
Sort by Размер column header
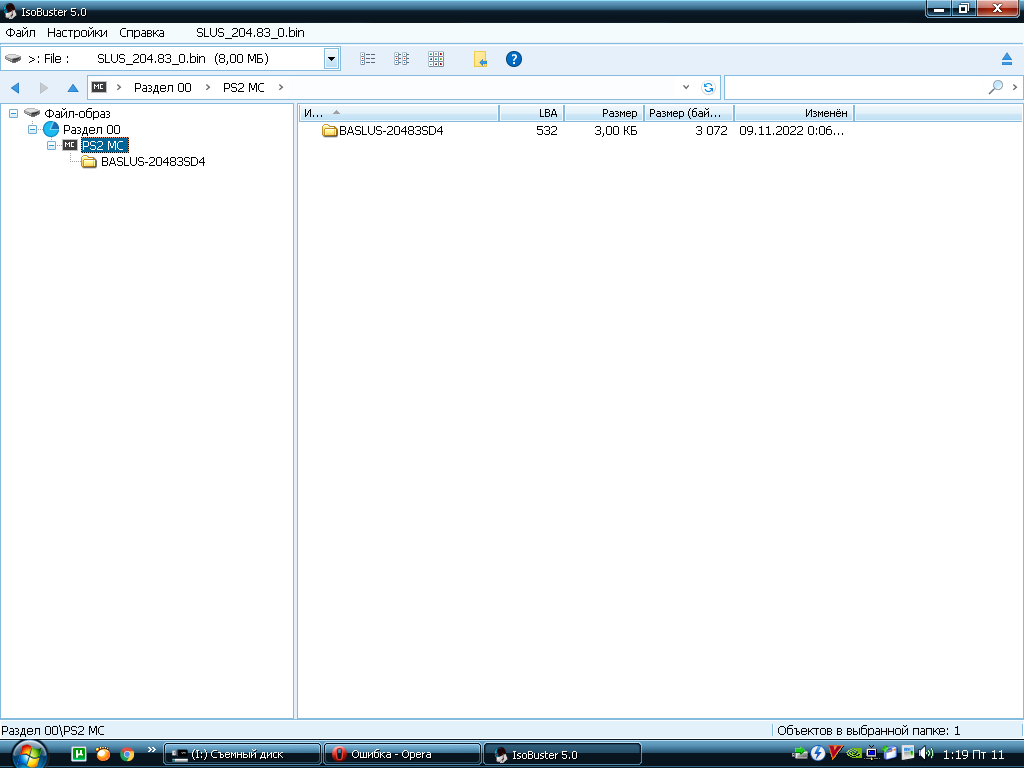click(x=603, y=113)
